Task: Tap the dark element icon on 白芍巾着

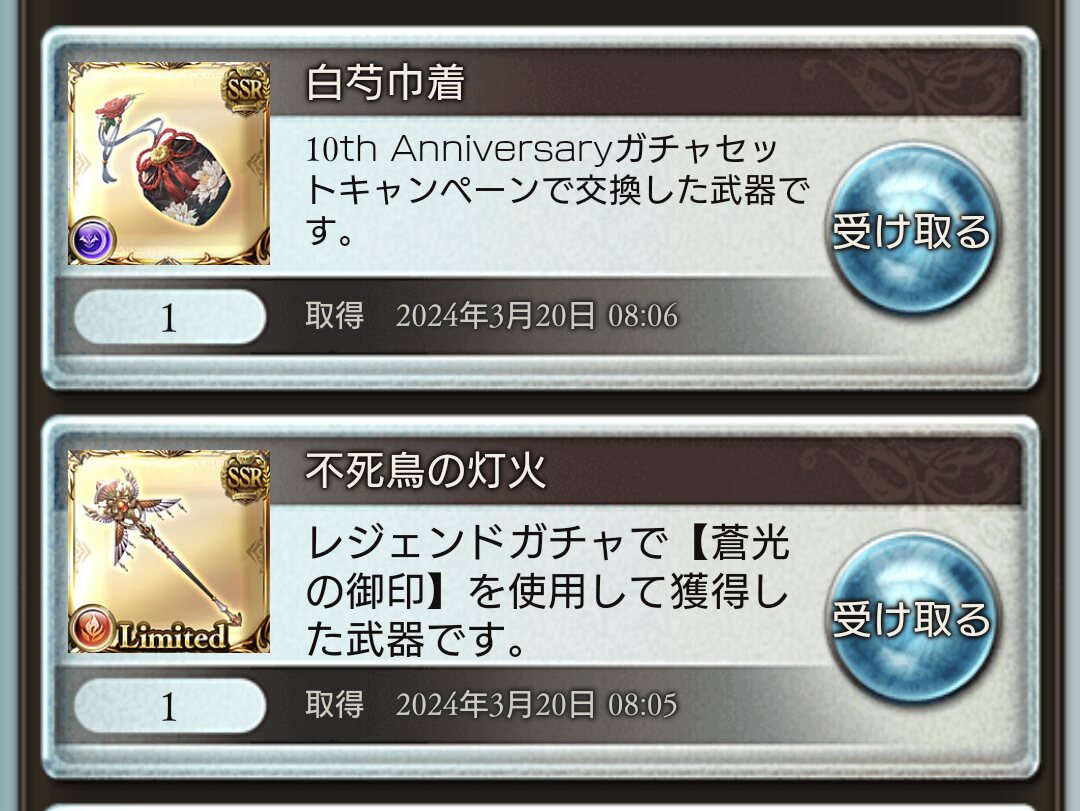Action: 93,240
